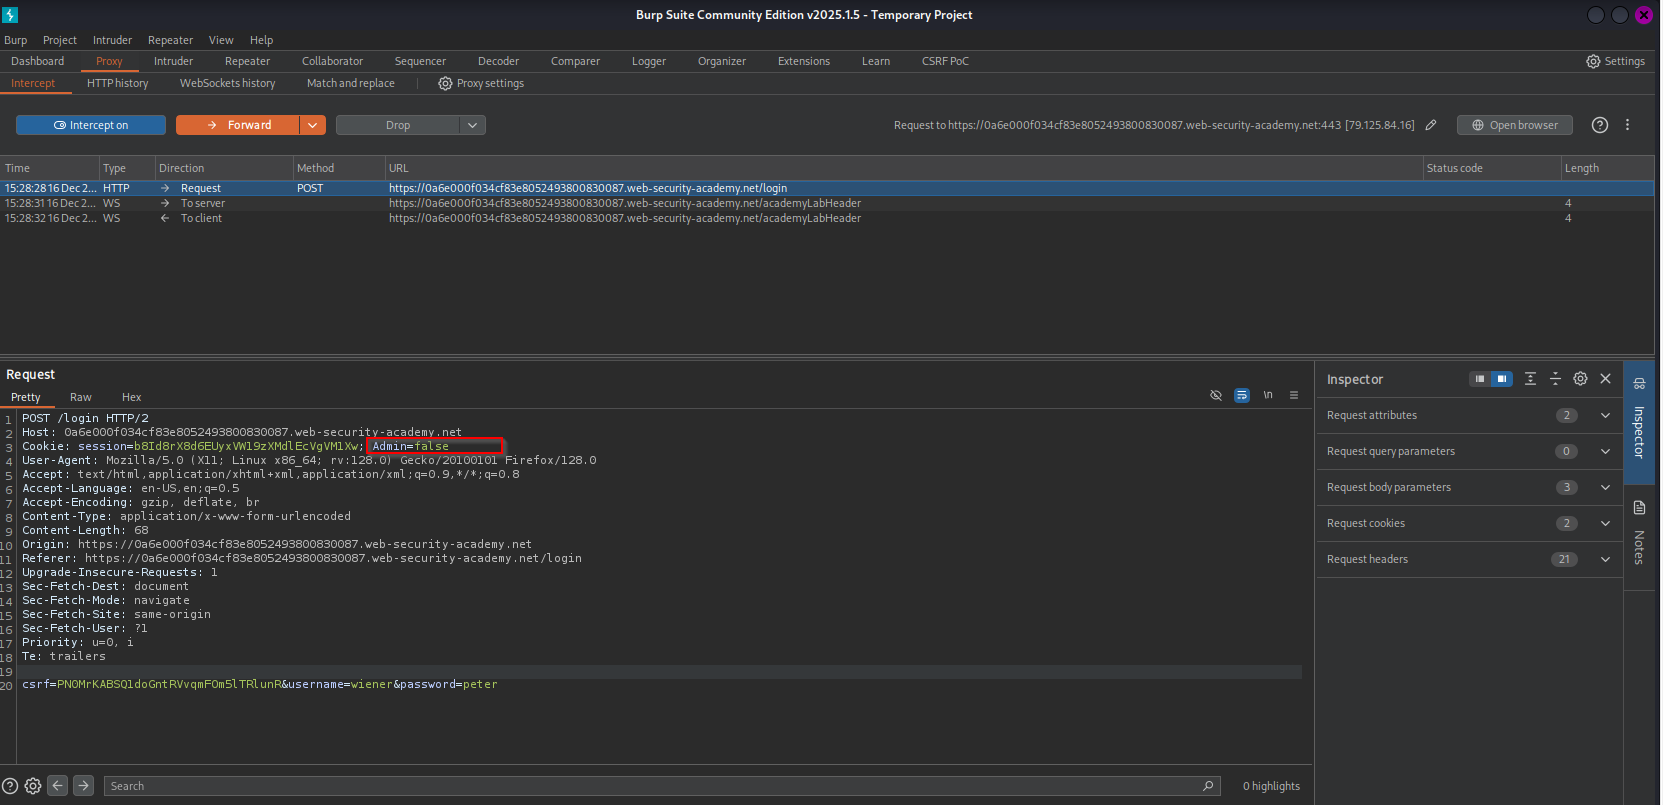
Task: Expand all Inspector sections icon
Action: [x=1530, y=379]
